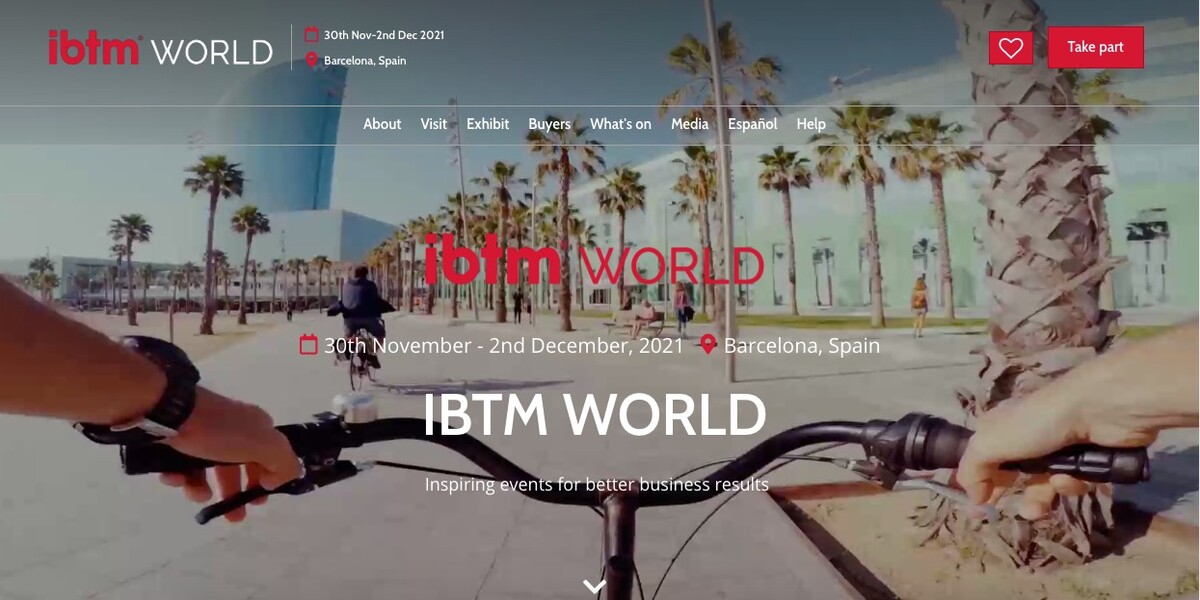Click the "30th November - 2nd December, 2021" hero text

point(504,346)
